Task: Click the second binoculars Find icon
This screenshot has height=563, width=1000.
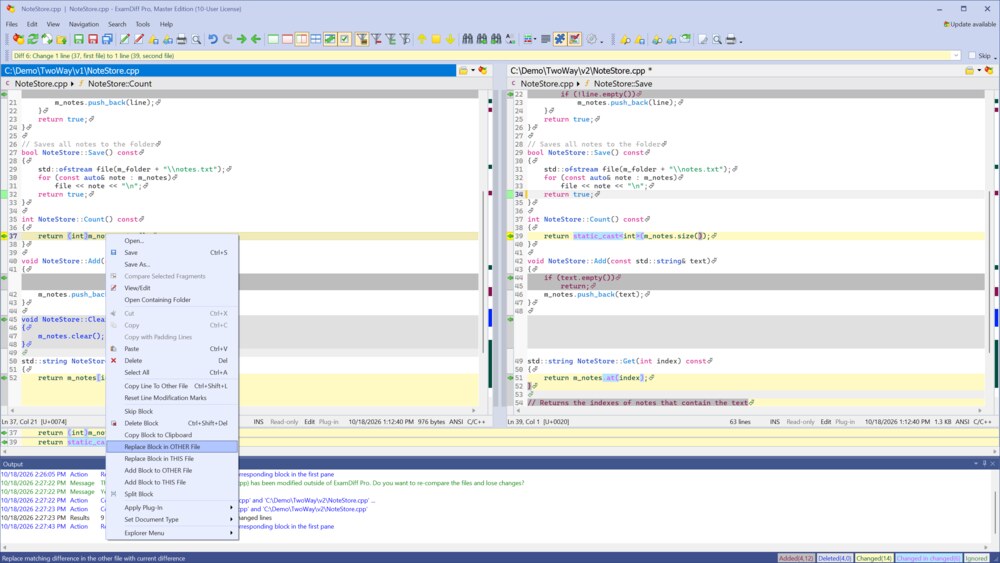Action: pos(482,40)
